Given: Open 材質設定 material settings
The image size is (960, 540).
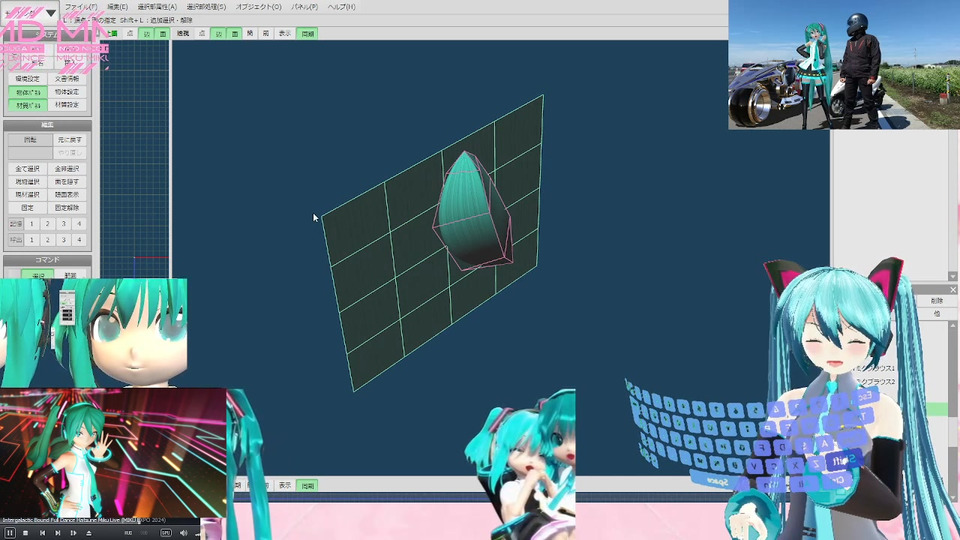Looking at the screenshot, I should tap(67, 105).
